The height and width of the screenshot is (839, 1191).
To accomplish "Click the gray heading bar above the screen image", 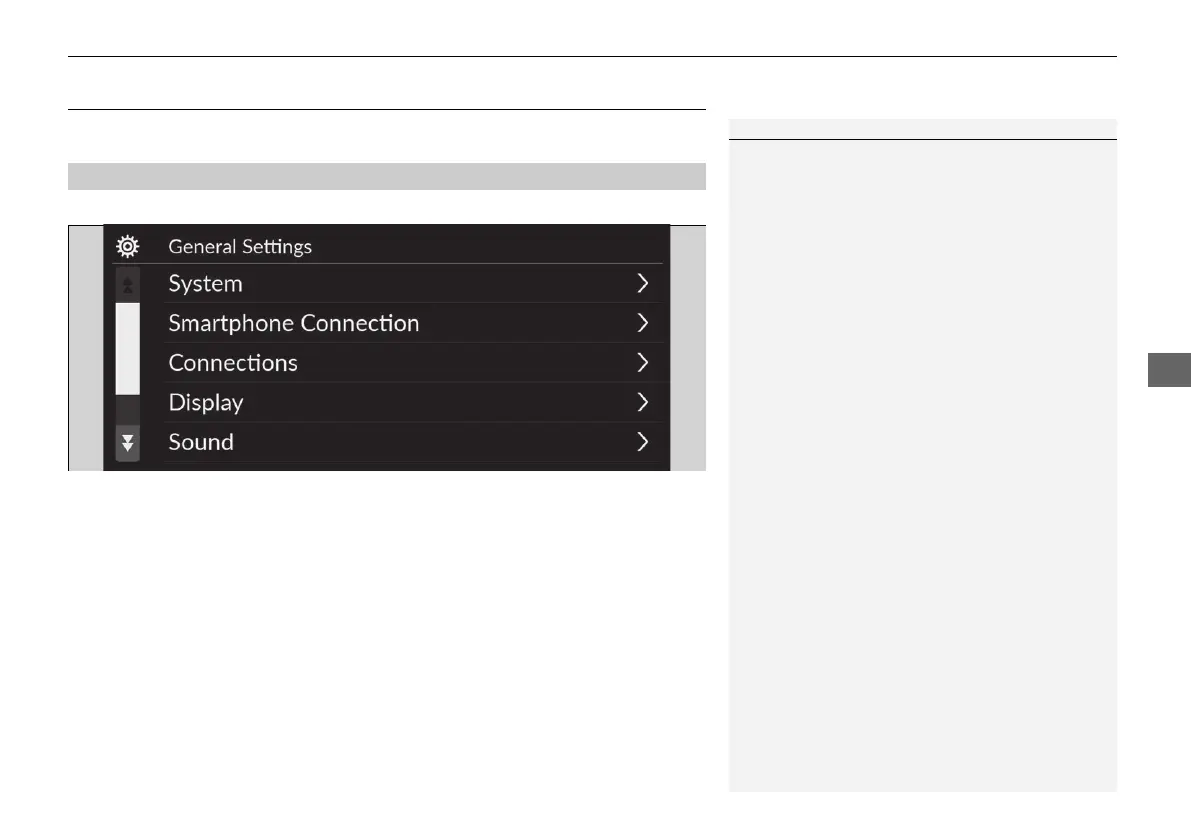I will click(x=387, y=176).
